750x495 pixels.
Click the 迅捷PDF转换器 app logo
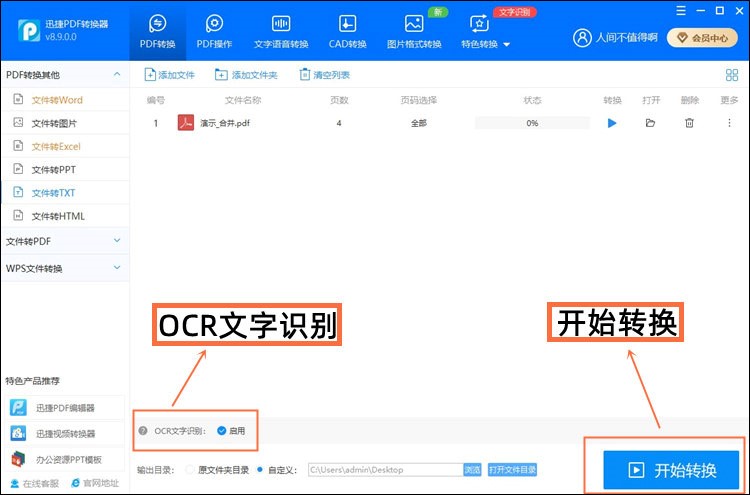29,30
